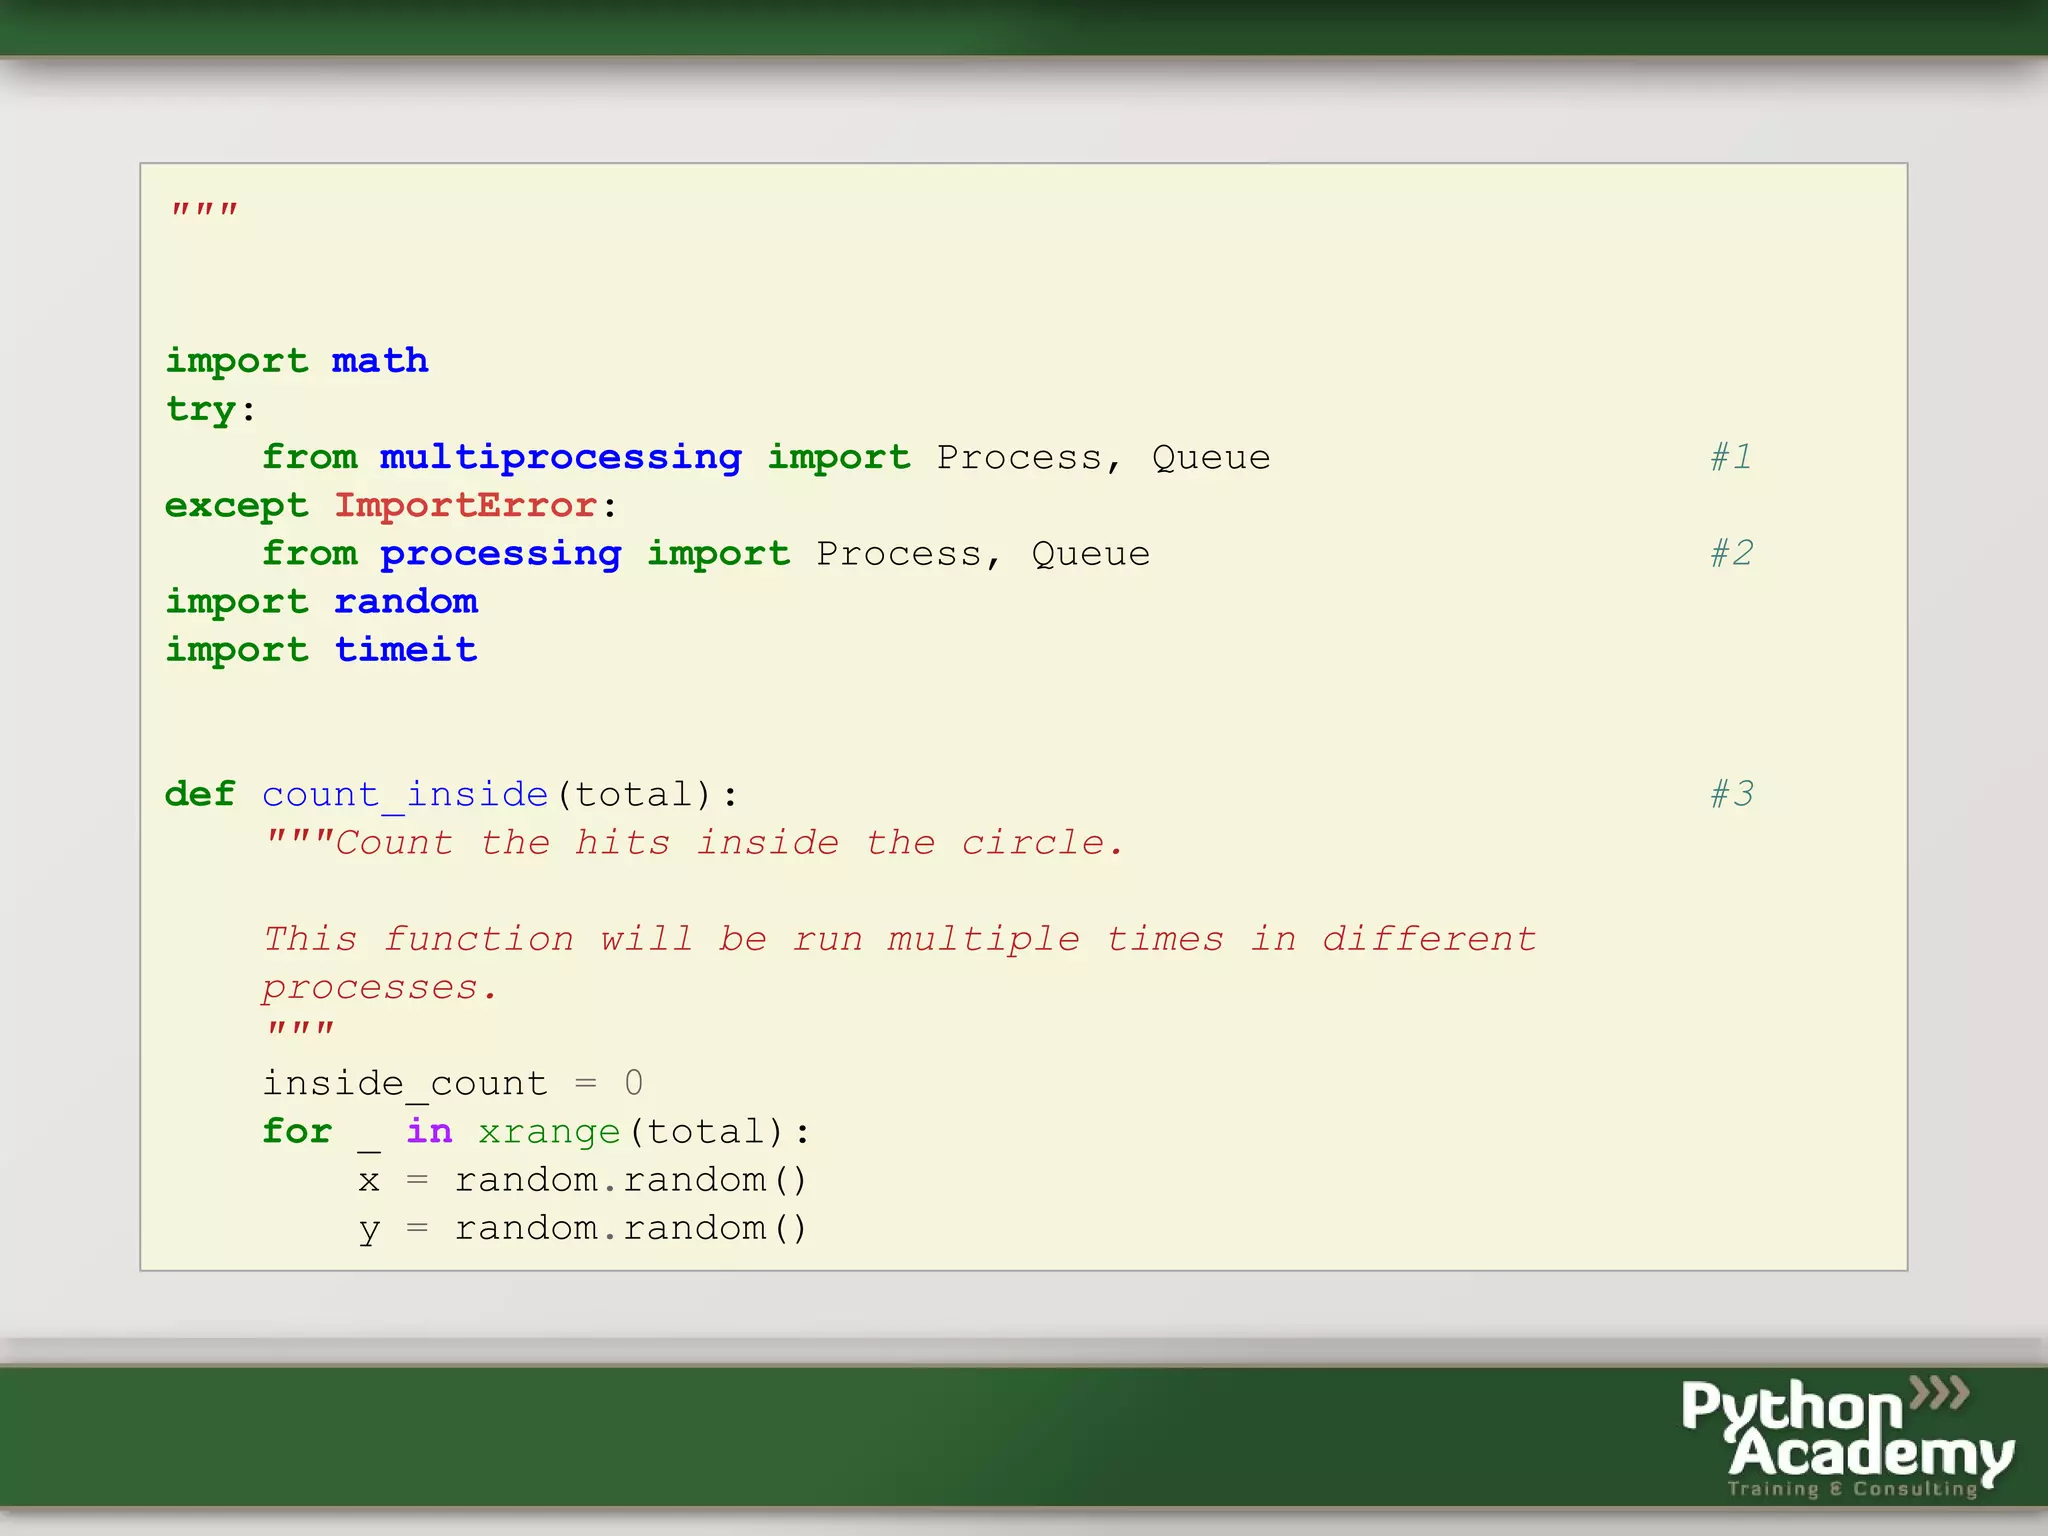Click the #3 comment marker
The image size is (2048, 1536).
pos(1731,794)
